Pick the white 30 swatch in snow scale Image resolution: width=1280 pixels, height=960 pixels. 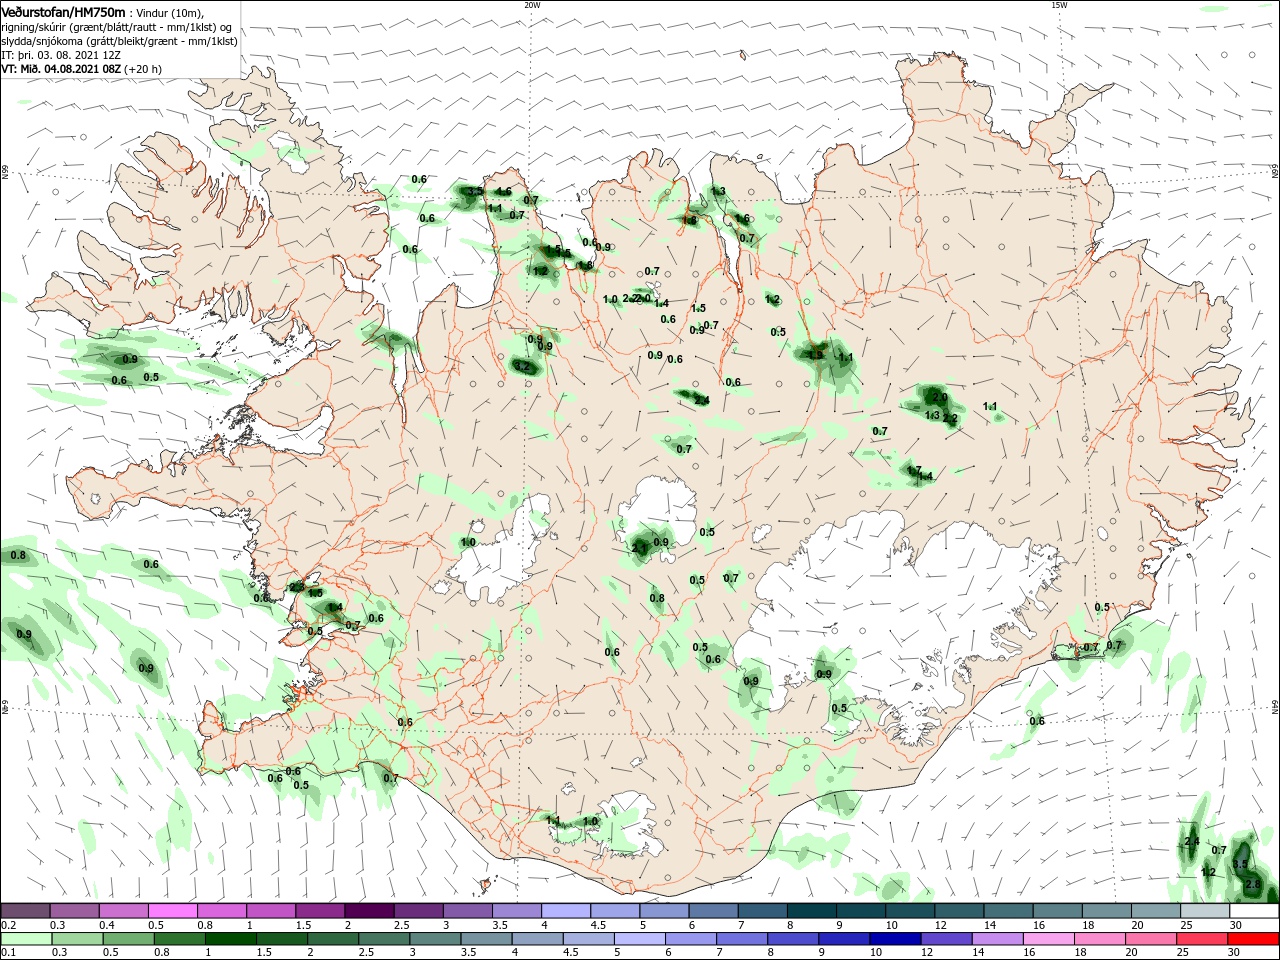coord(1252,911)
